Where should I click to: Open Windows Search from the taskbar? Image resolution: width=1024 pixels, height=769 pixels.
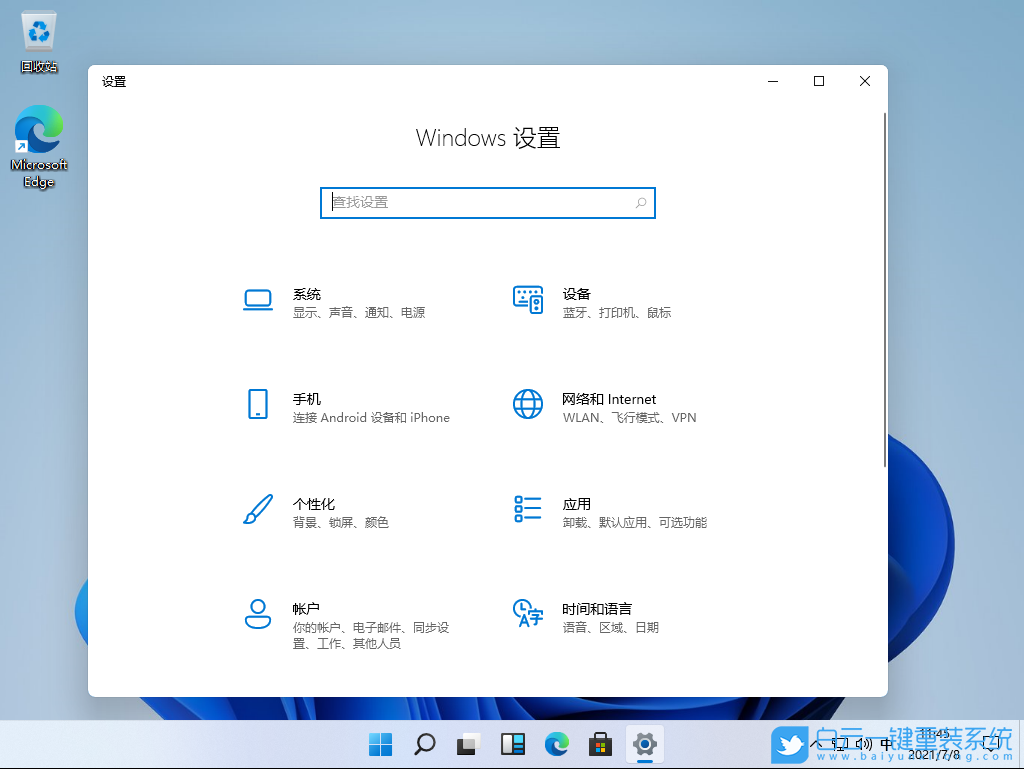click(424, 745)
